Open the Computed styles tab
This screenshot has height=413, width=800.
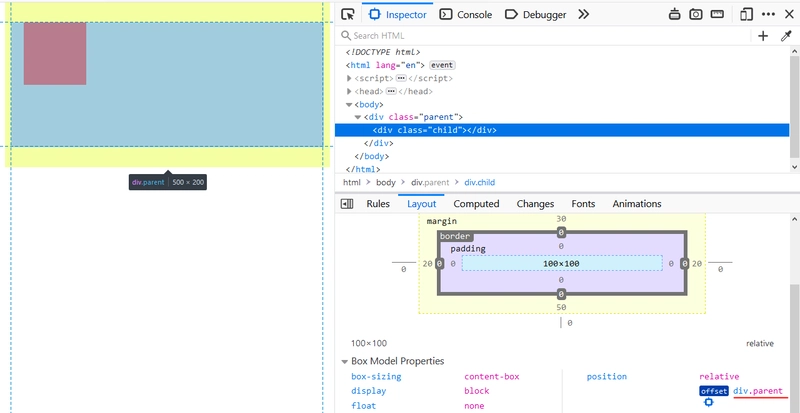tap(476, 204)
